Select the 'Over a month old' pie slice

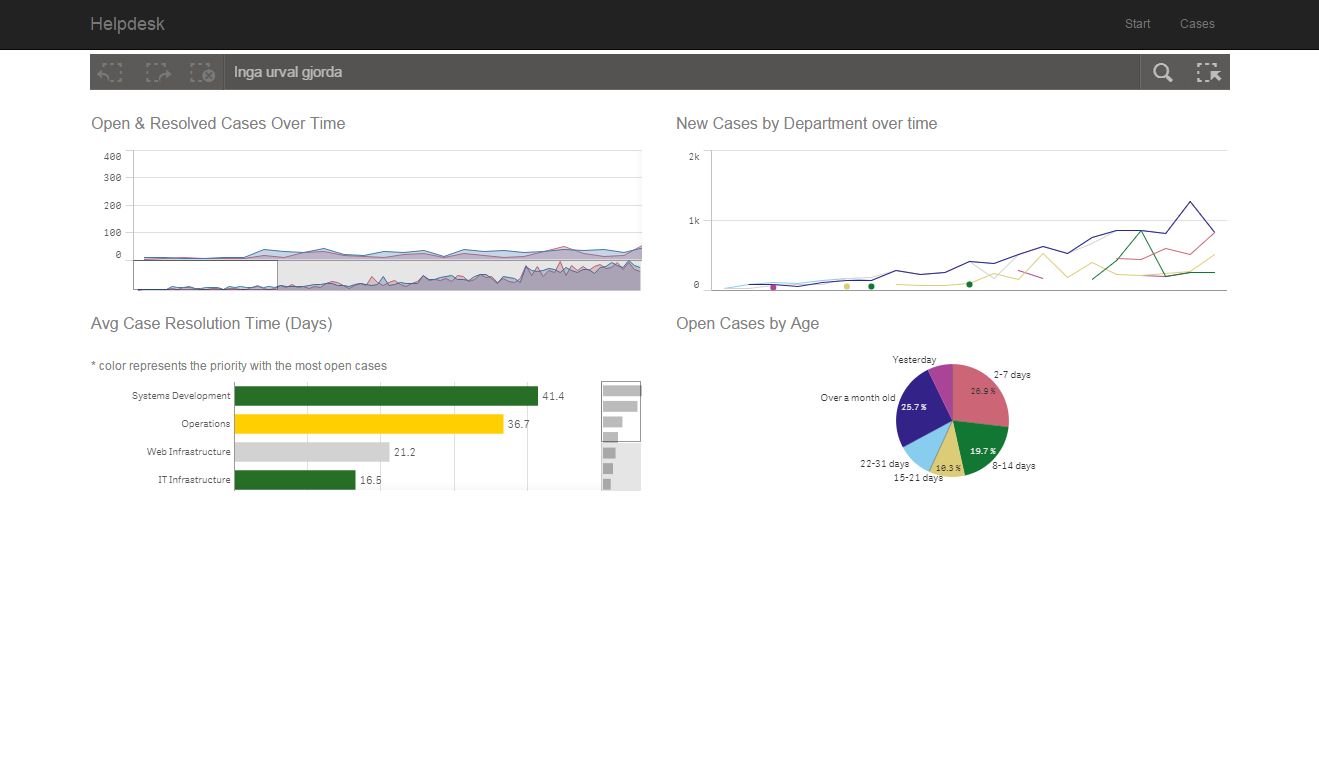[x=918, y=408]
